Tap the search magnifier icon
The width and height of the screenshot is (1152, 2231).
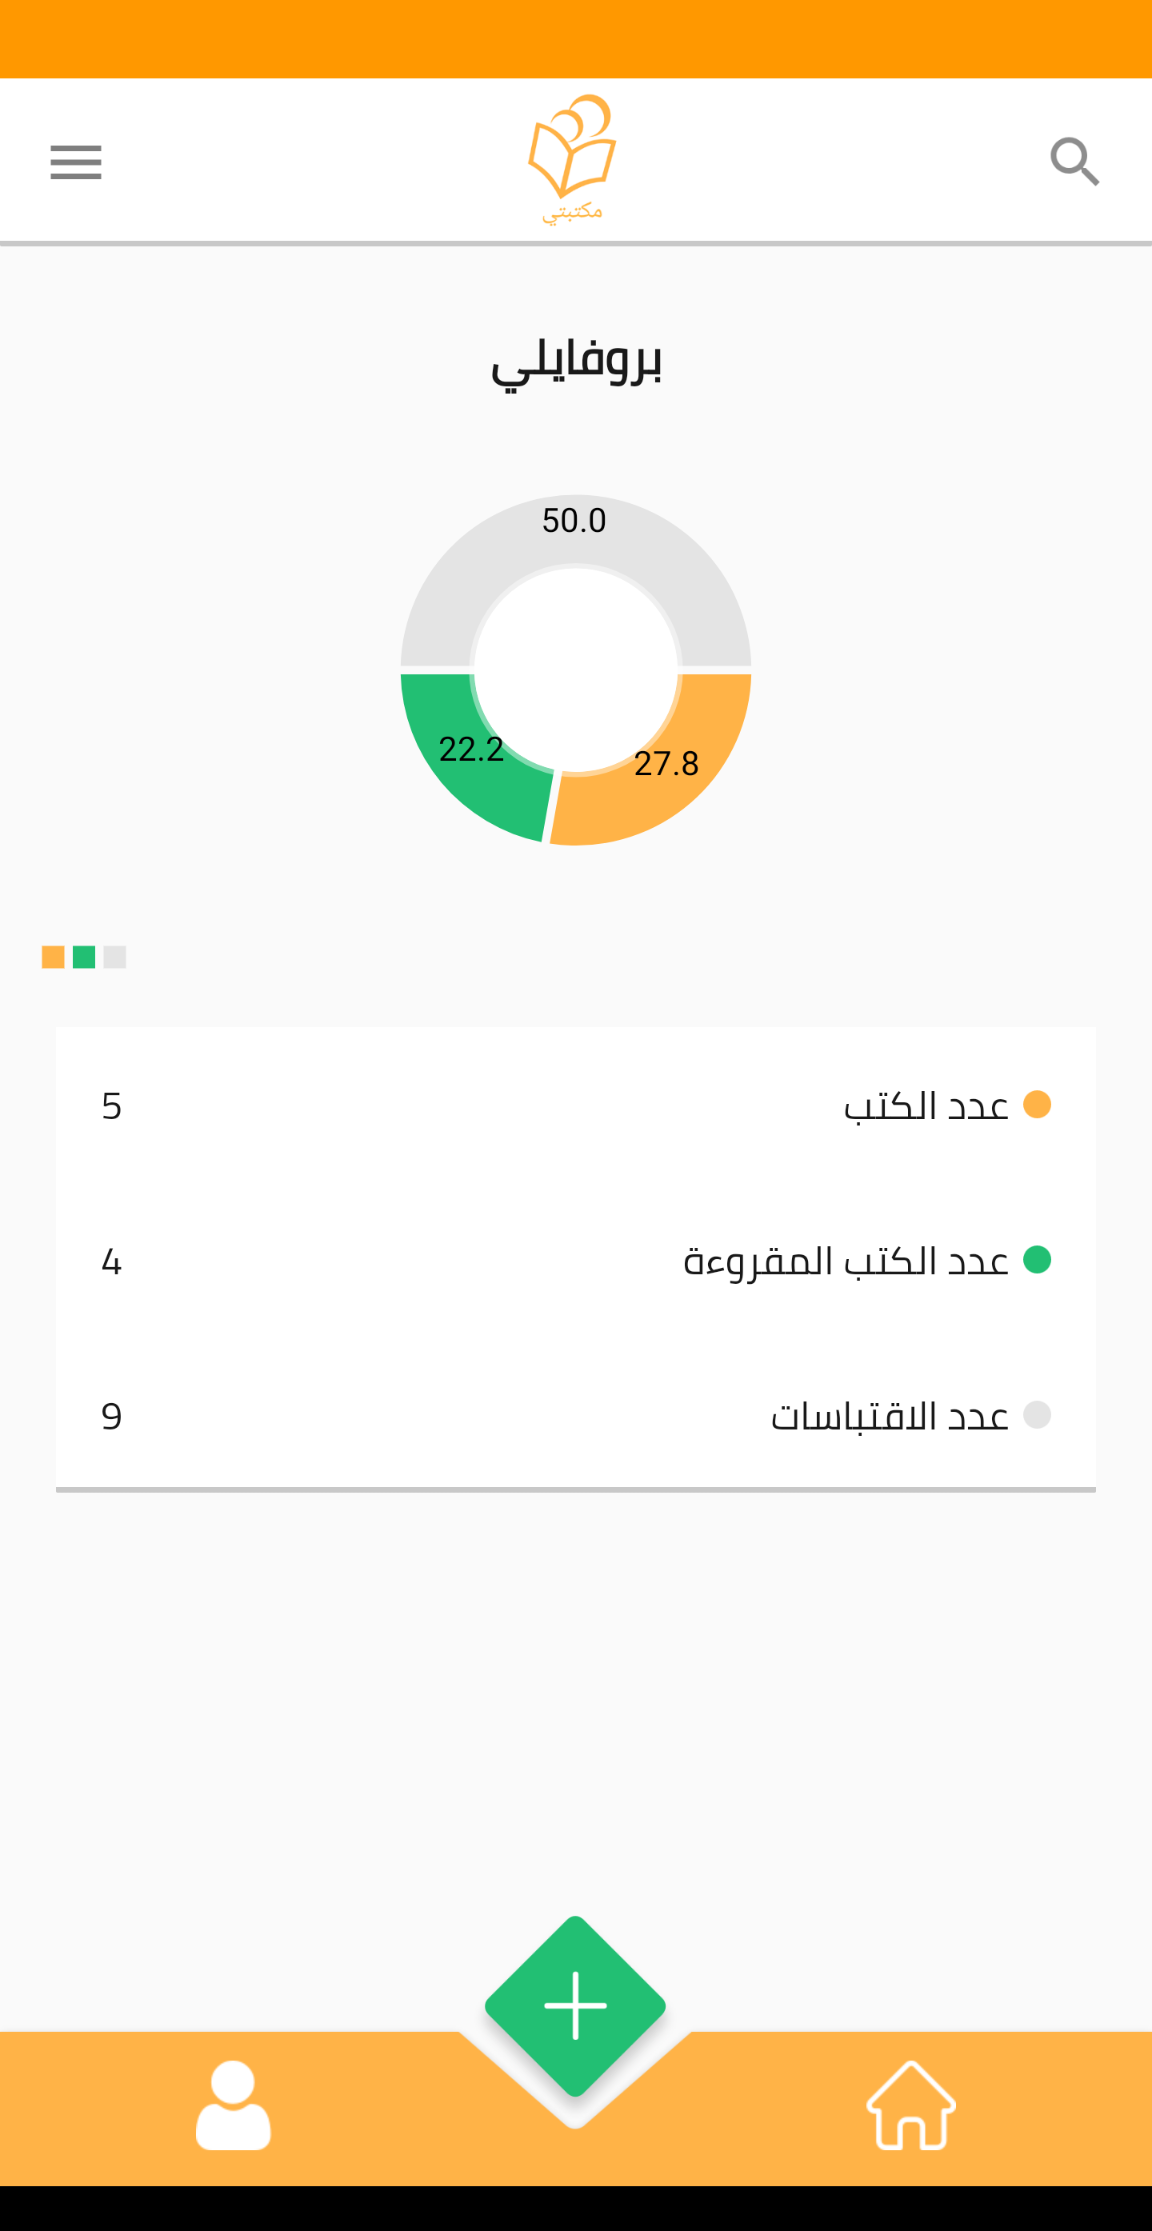tap(1074, 162)
